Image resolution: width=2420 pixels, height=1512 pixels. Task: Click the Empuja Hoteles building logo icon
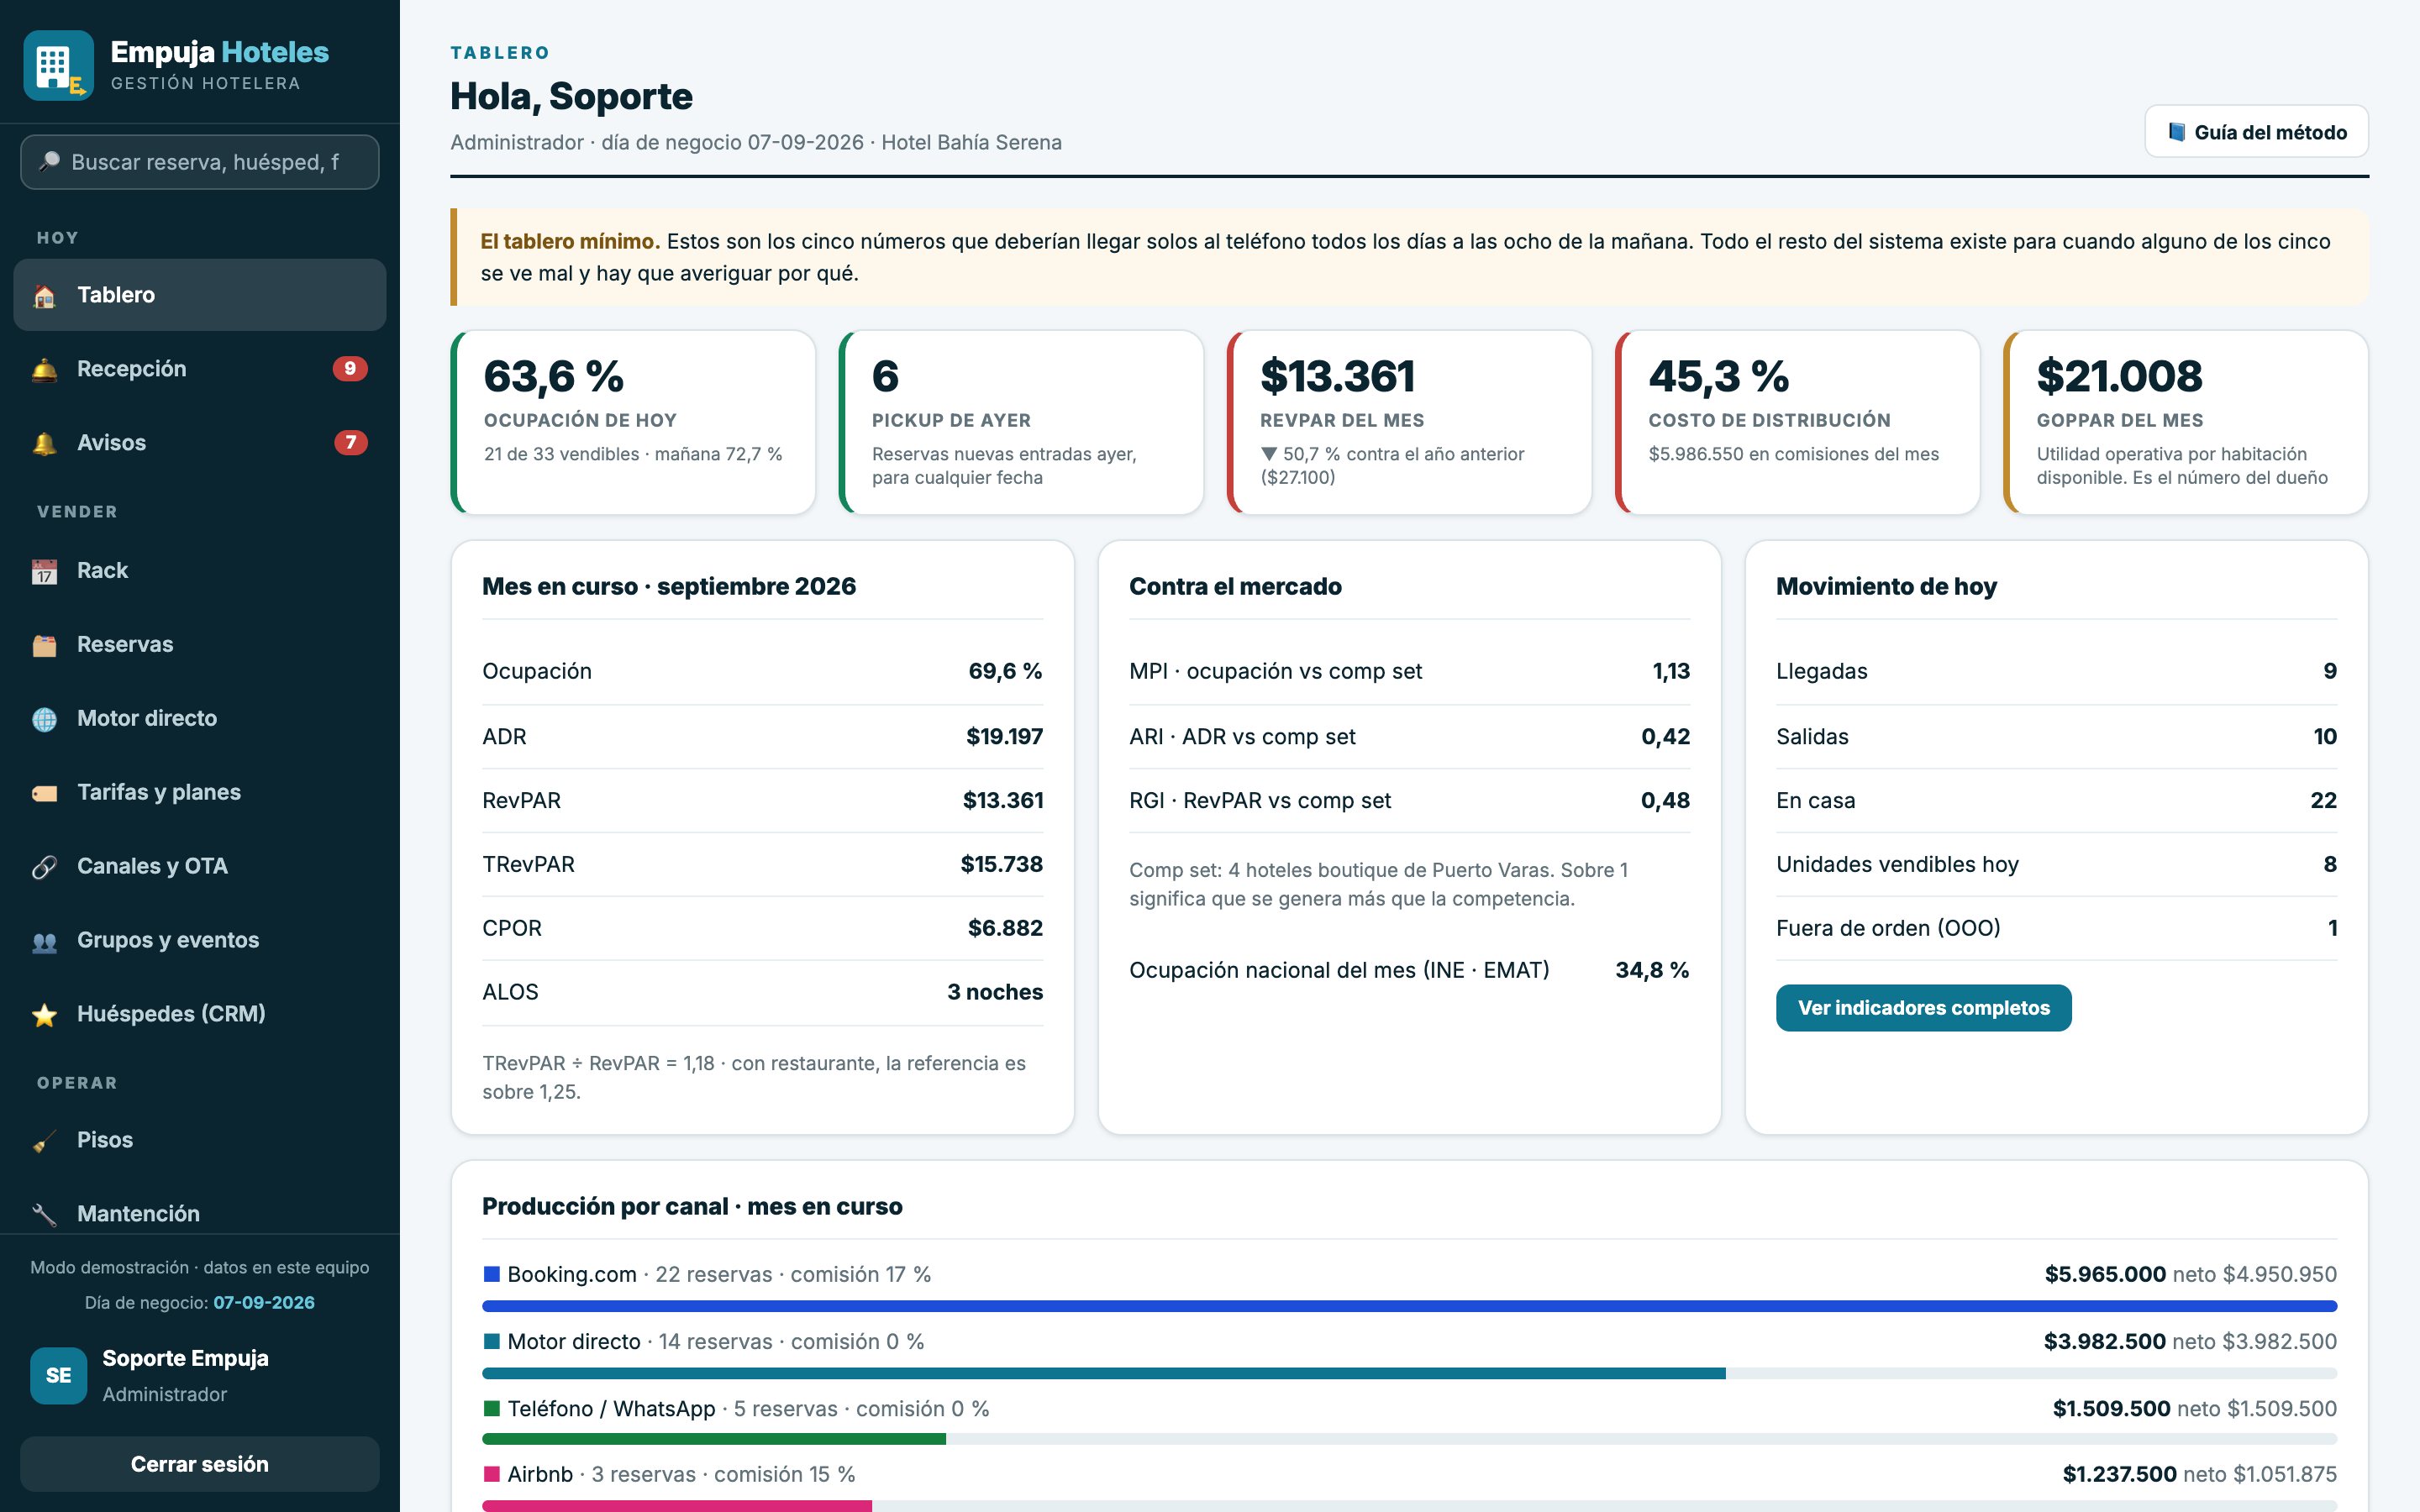point(59,66)
